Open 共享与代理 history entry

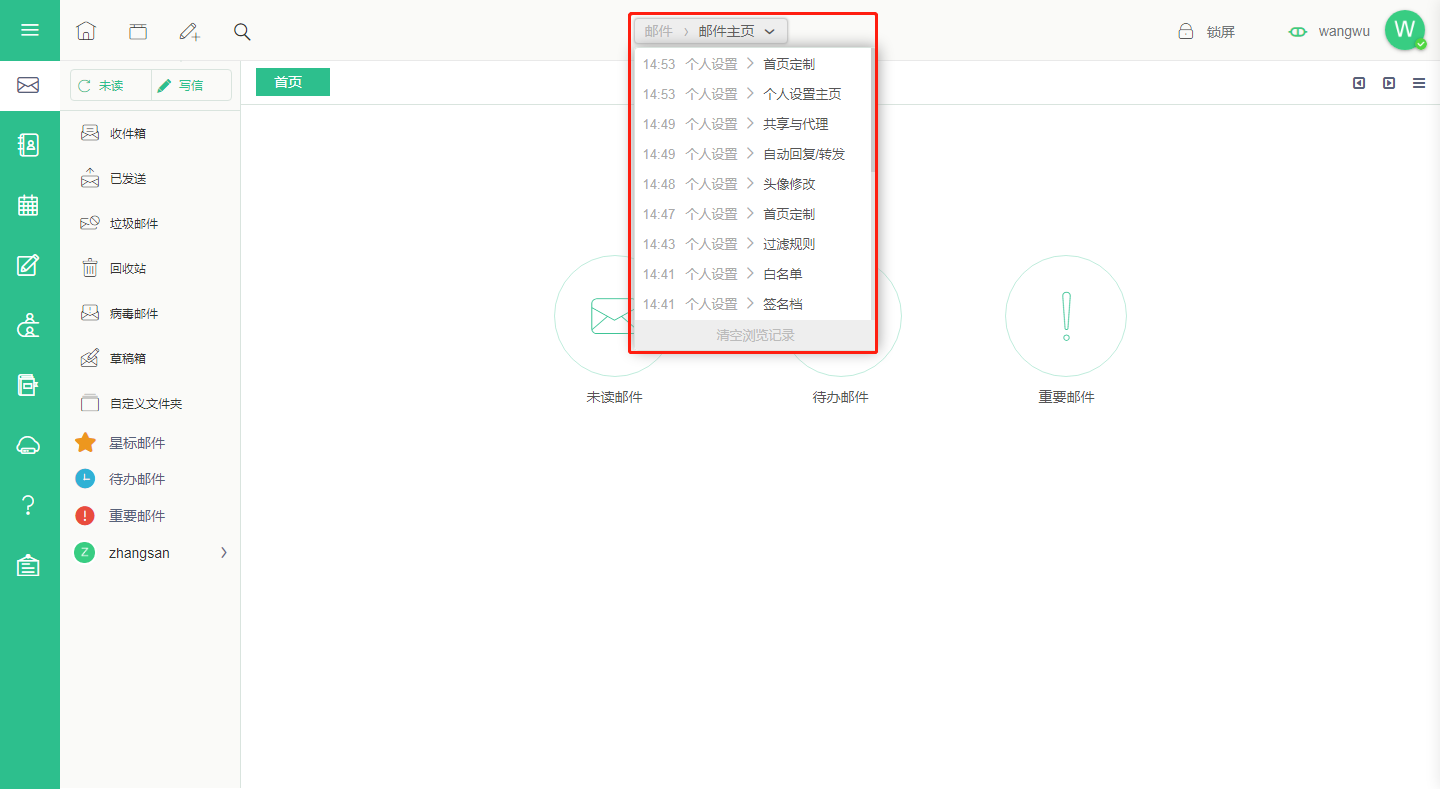[752, 124]
